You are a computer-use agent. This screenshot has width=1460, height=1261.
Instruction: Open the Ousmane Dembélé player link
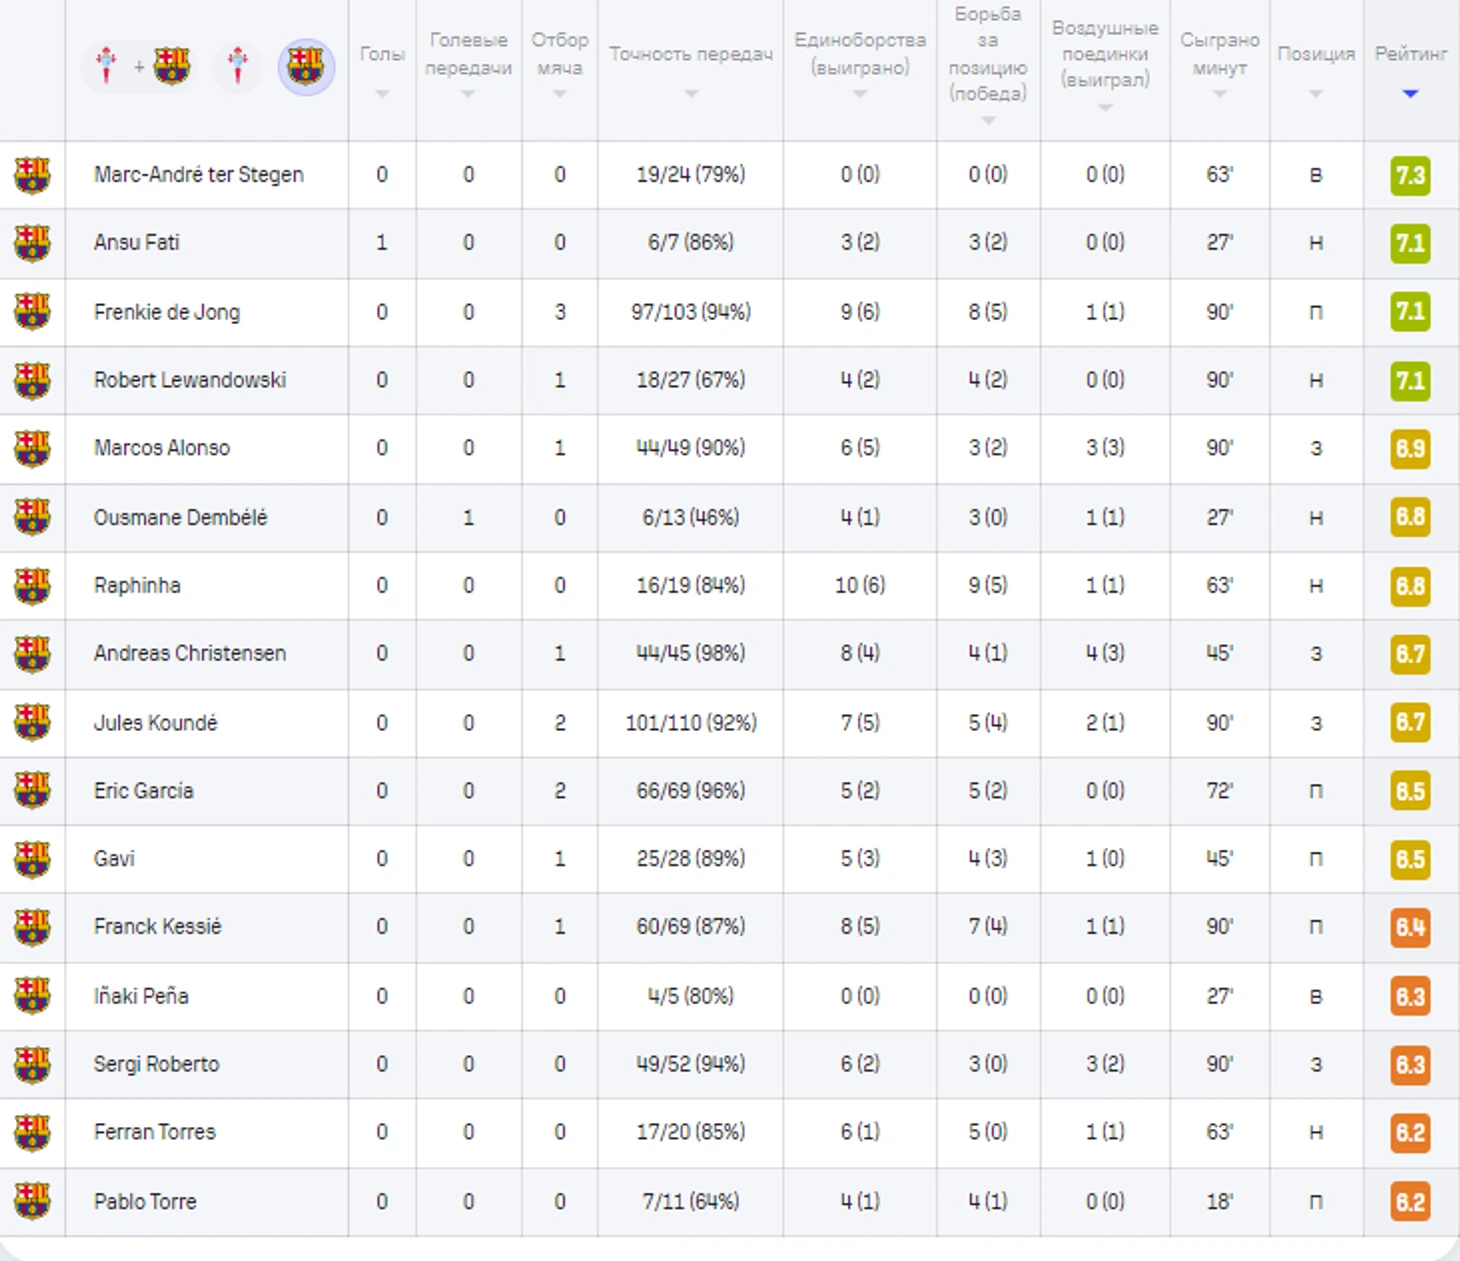click(181, 518)
